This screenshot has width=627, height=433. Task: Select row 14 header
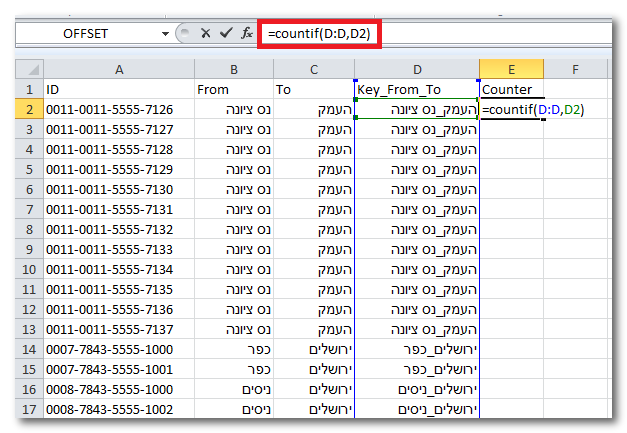(x=29, y=350)
